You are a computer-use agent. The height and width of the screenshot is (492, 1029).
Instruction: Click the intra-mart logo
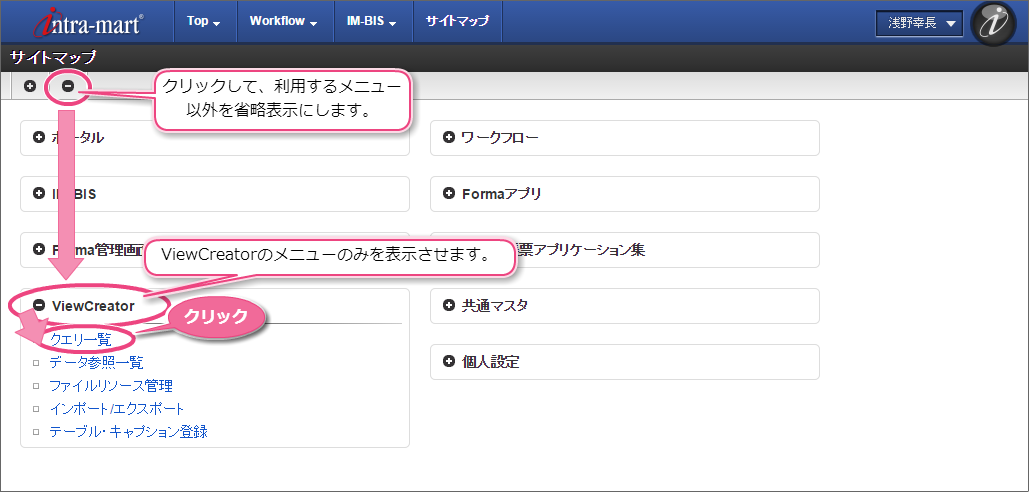click(x=91, y=22)
